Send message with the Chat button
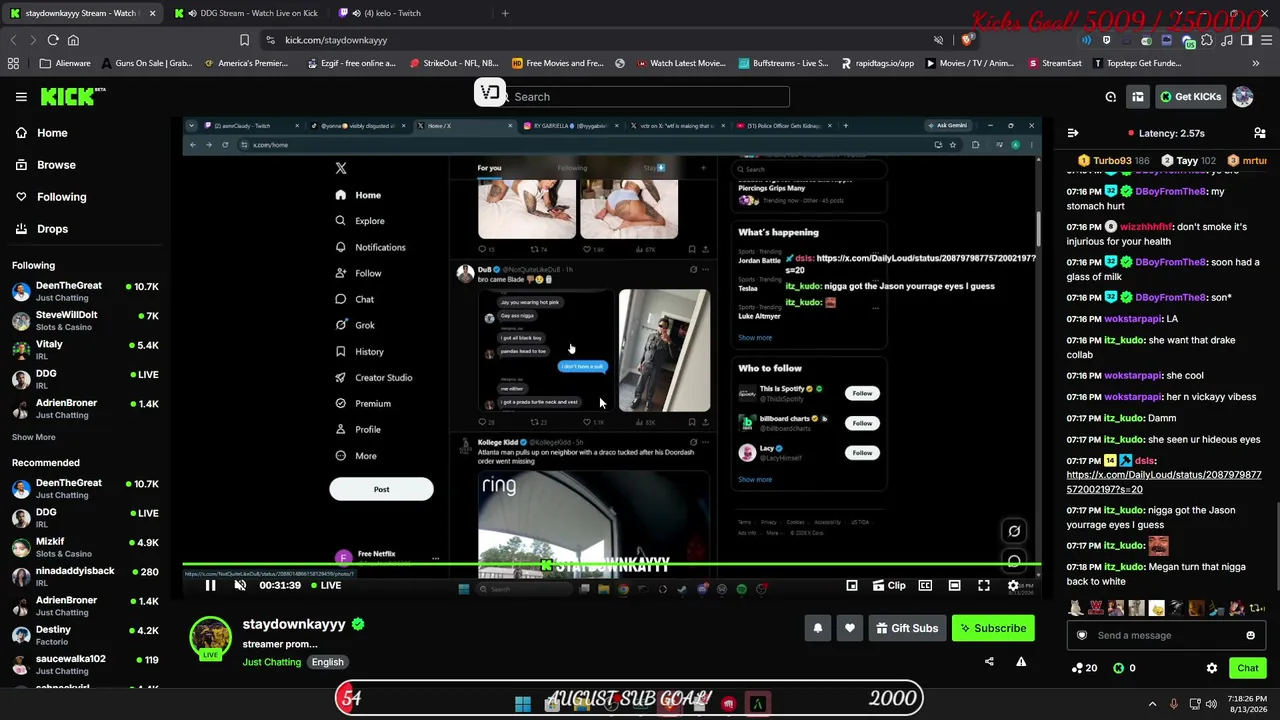Viewport: 1280px width, 720px height. (x=1247, y=668)
